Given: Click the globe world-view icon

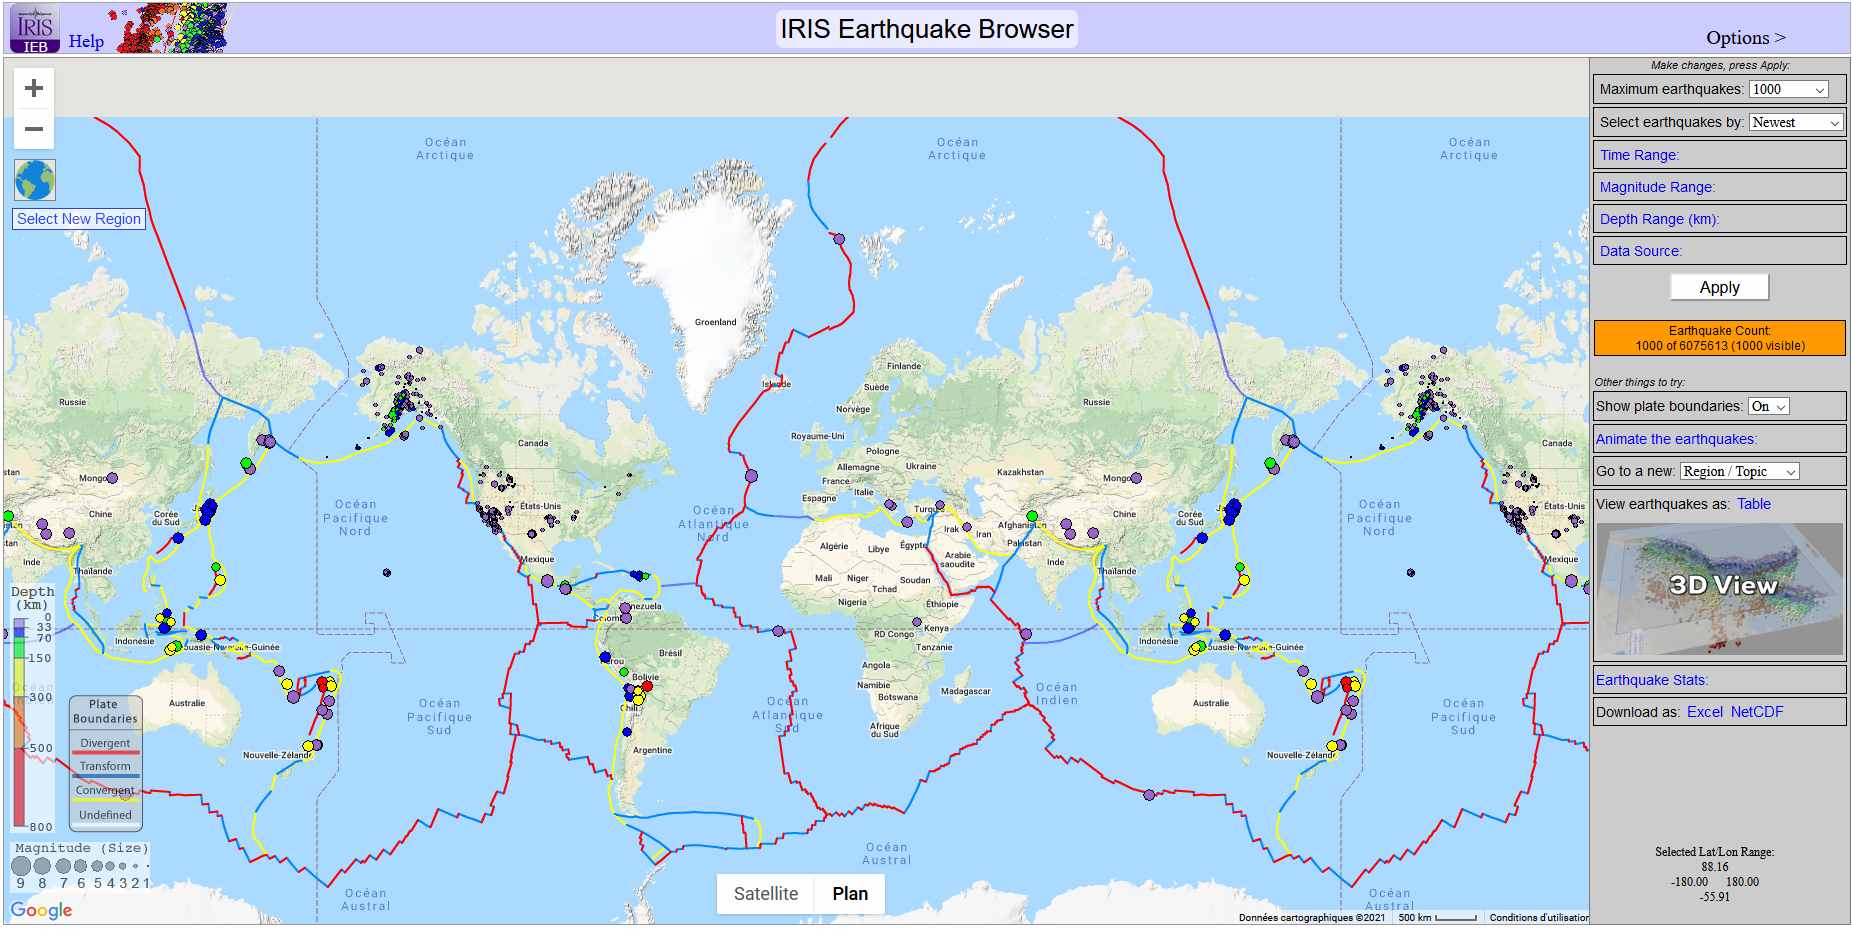Looking at the screenshot, I should pos(35,180).
